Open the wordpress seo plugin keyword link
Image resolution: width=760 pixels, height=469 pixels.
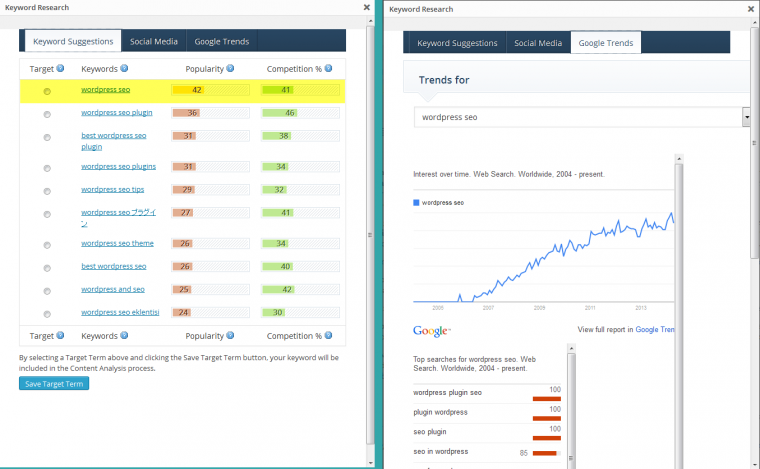coord(117,112)
